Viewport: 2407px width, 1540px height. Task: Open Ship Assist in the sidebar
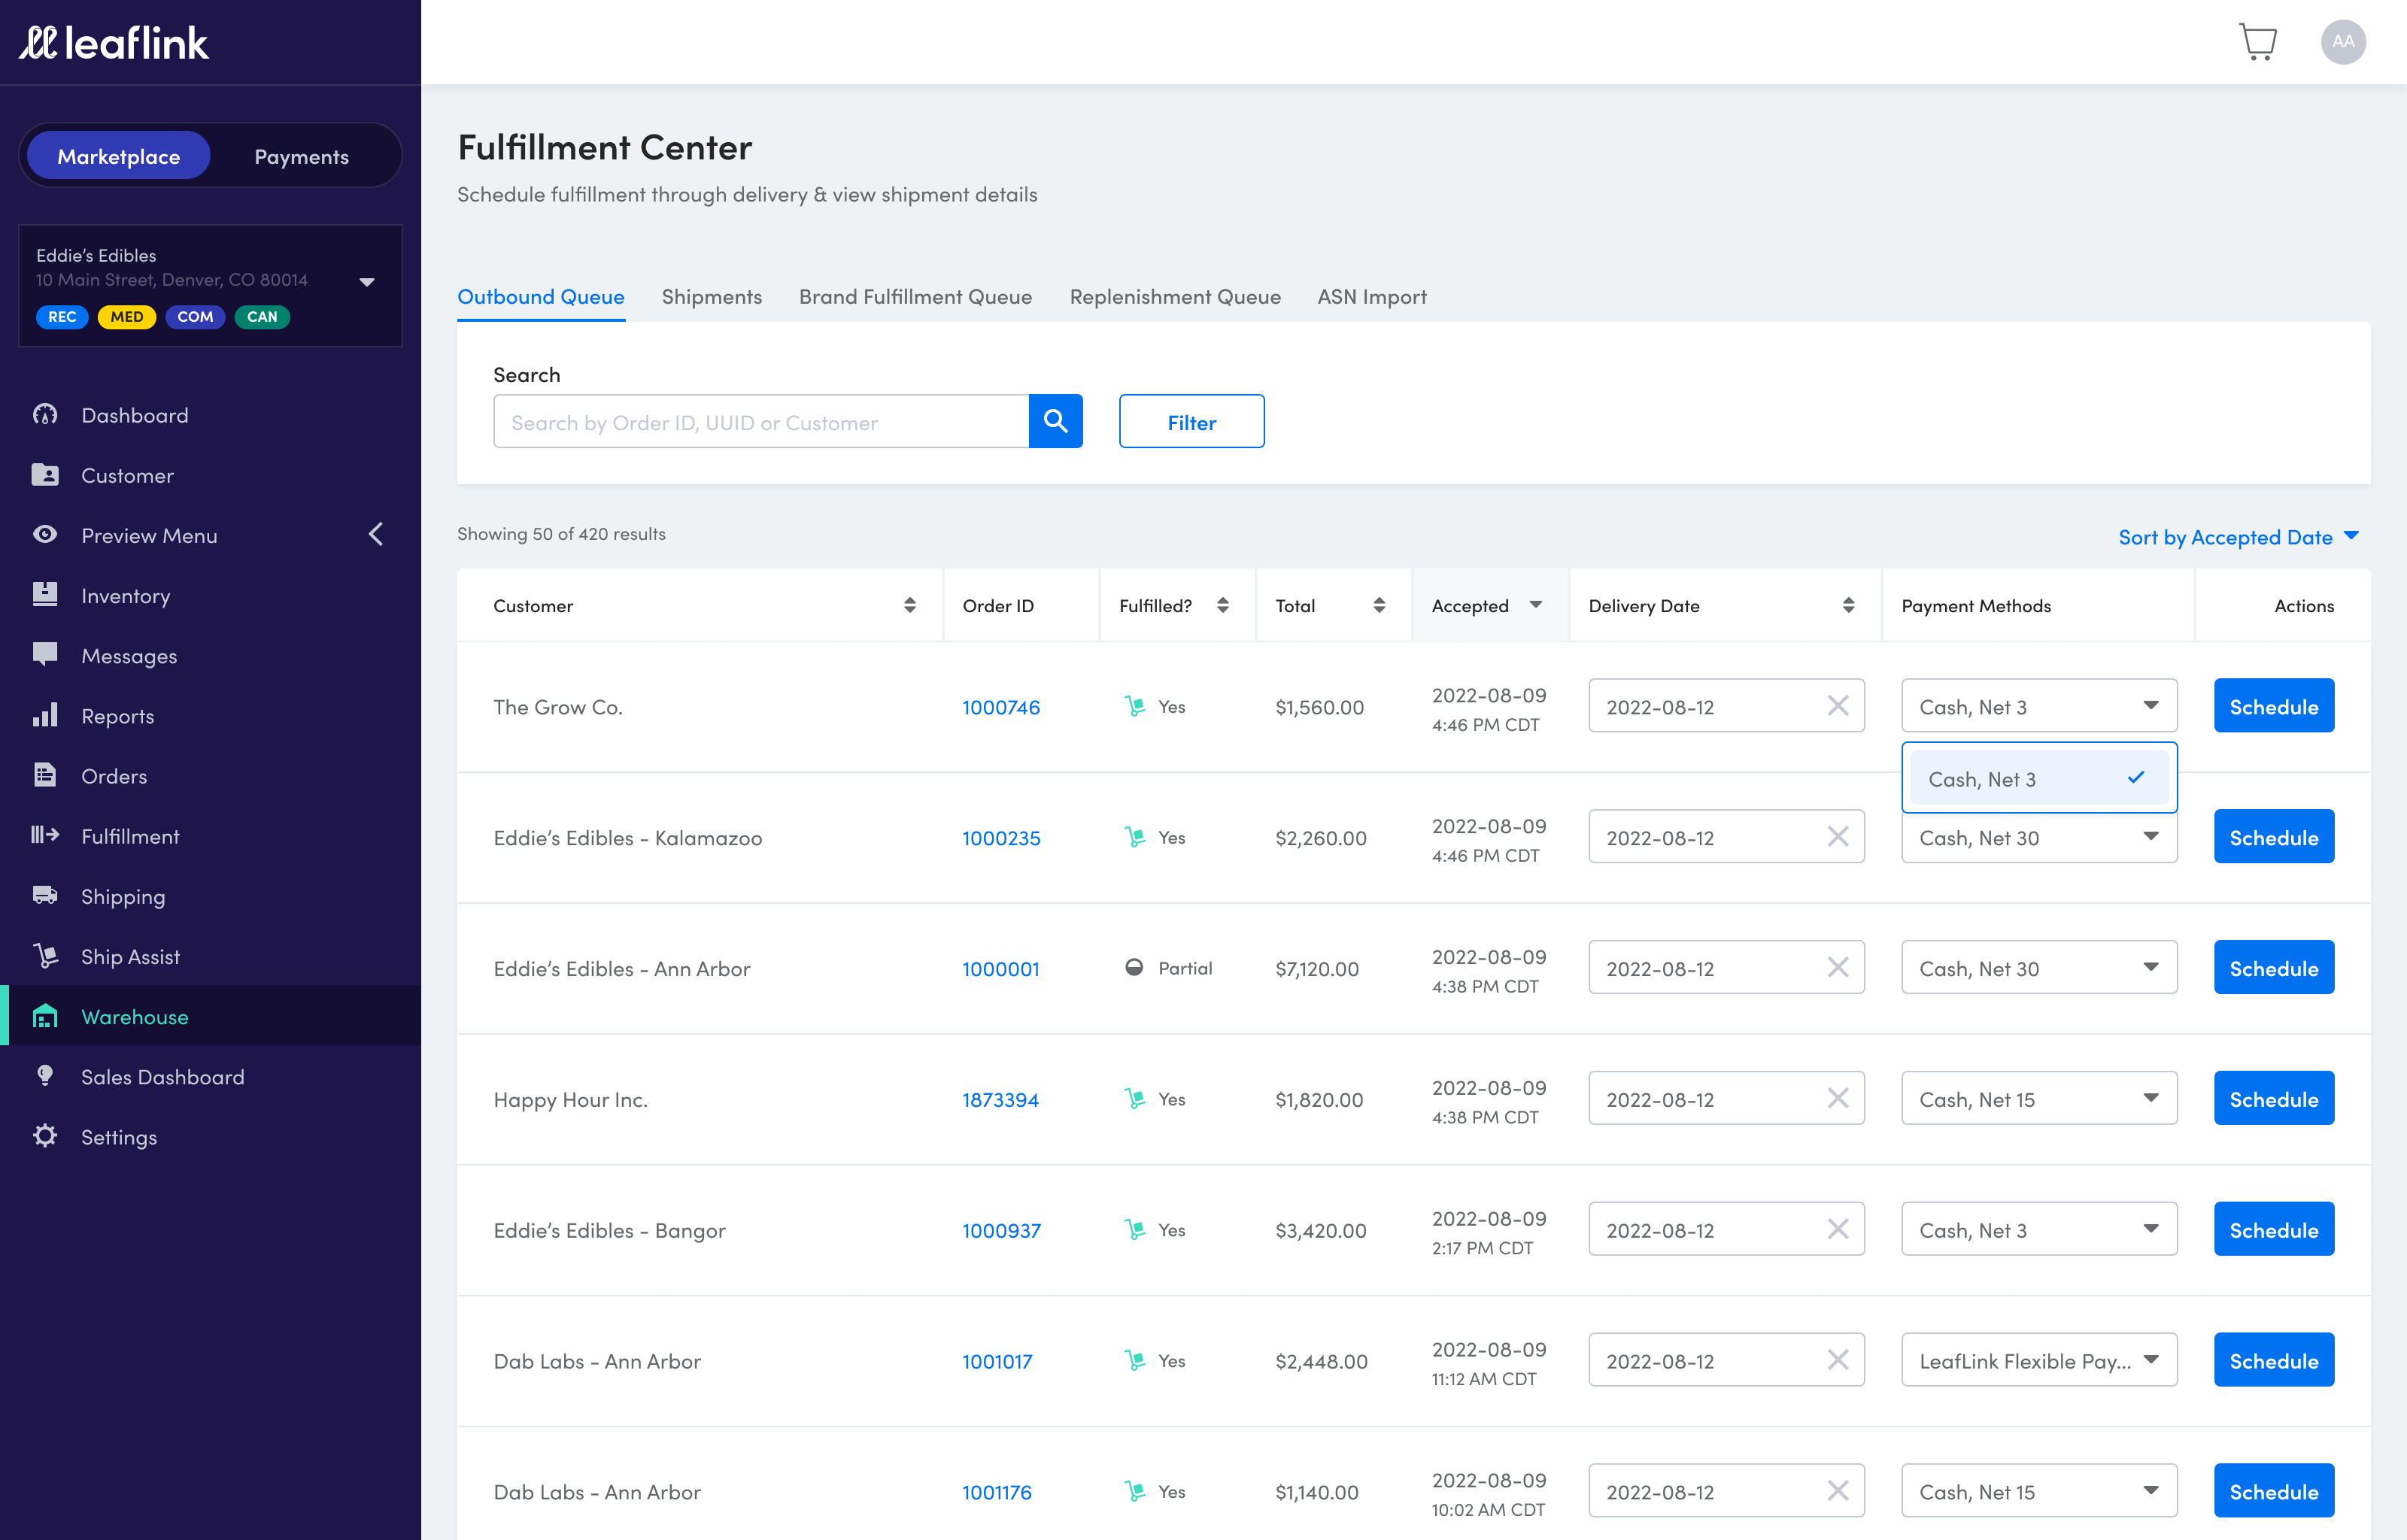(210, 956)
